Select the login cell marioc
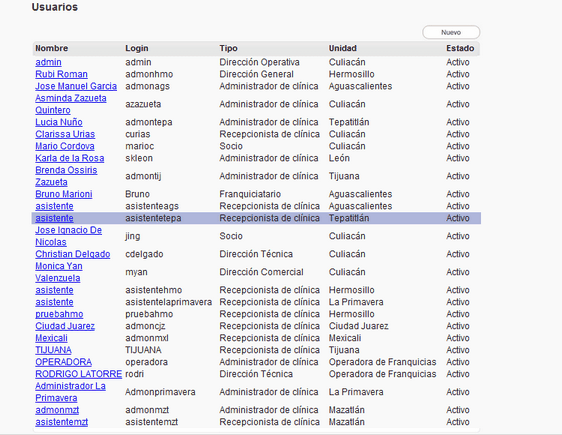 (x=139, y=146)
